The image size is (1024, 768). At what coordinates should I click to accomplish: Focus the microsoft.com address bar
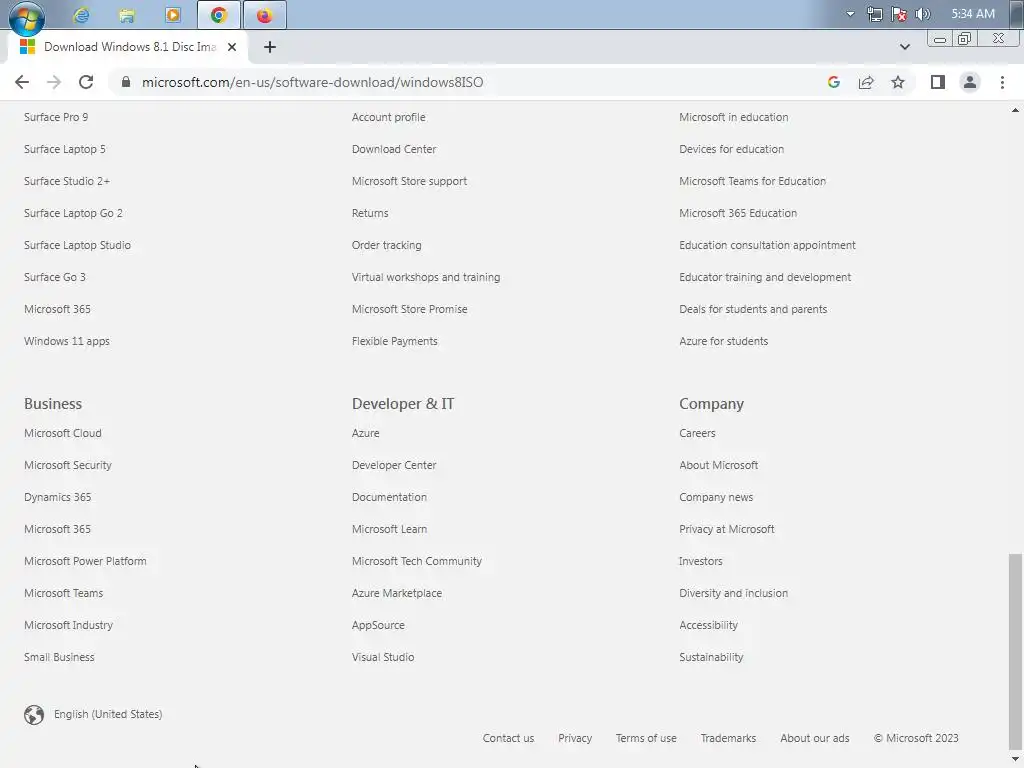(x=312, y=82)
